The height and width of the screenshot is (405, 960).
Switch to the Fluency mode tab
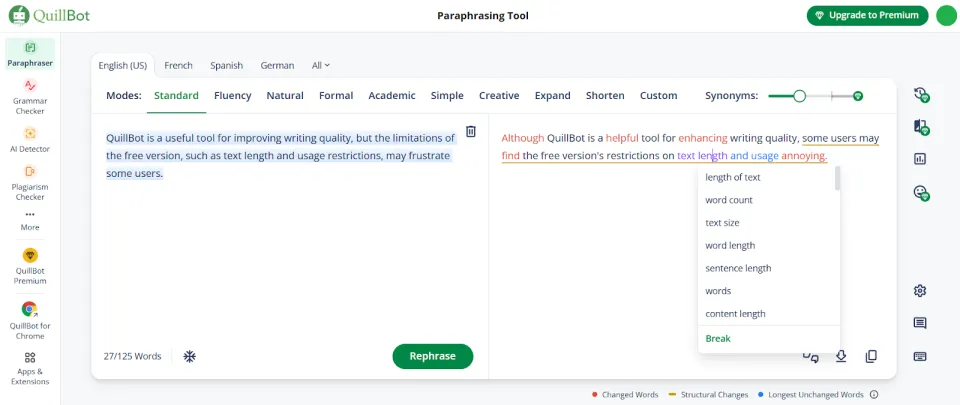pyautogui.click(x=233, y=95)
